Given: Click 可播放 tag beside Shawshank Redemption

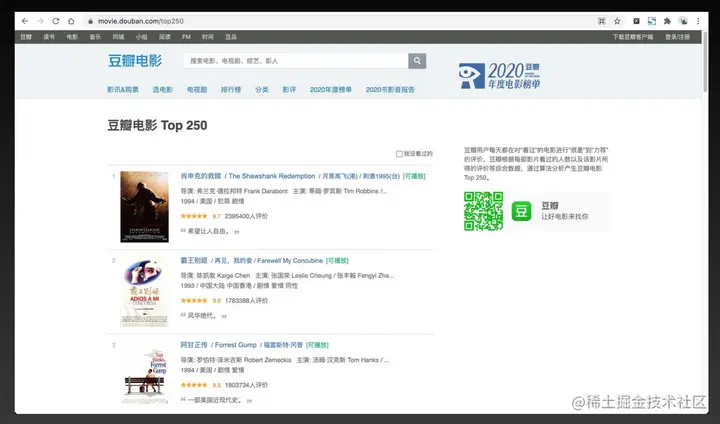Looking at the screenshot, I should click(x=414, y=176).
